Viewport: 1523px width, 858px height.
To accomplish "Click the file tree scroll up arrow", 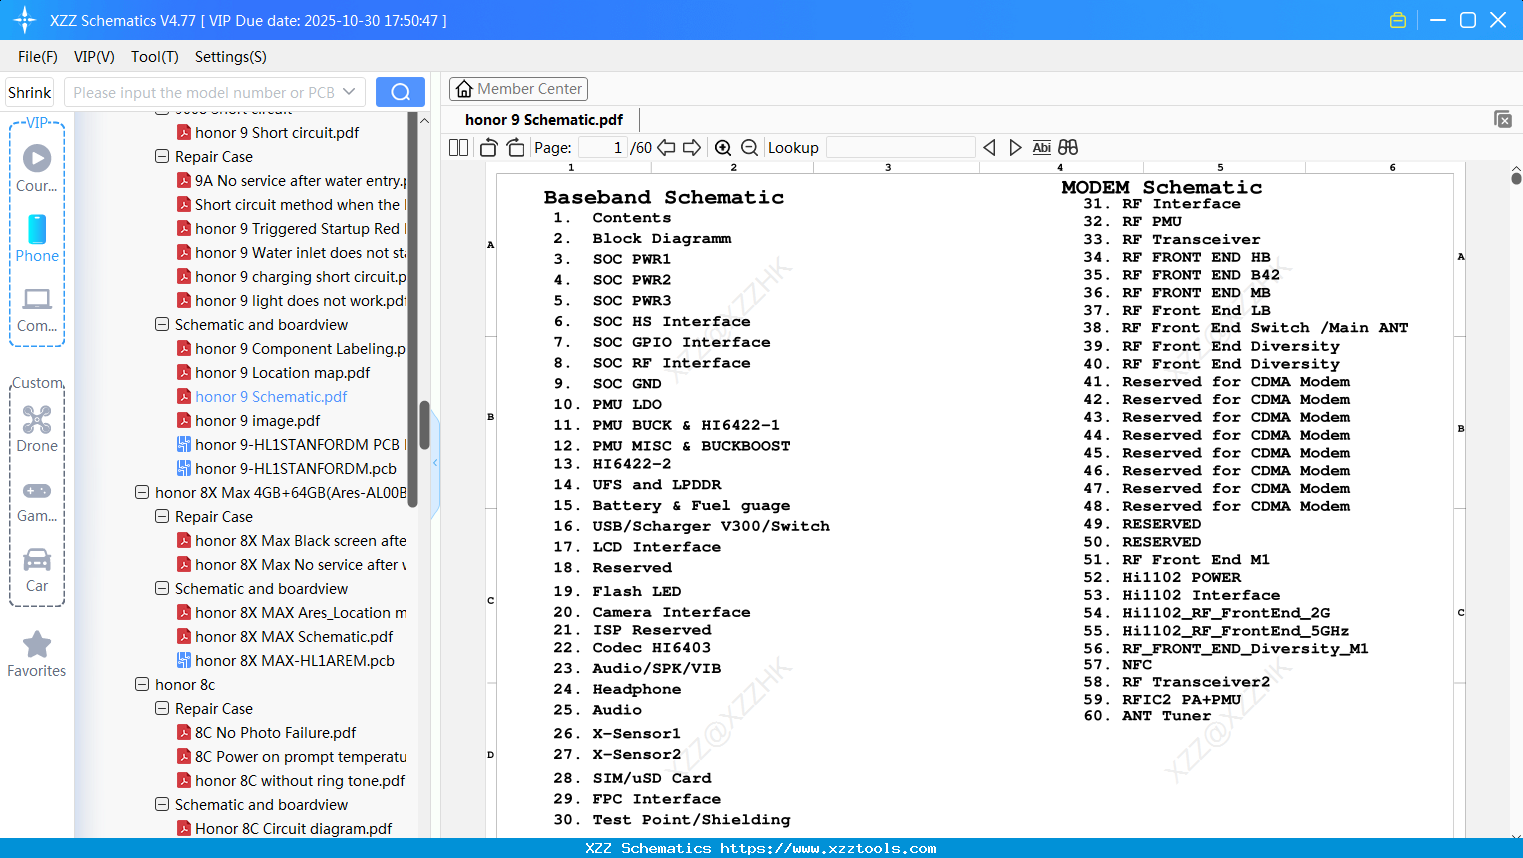I will pyautogui.click(x=424, y=120).
